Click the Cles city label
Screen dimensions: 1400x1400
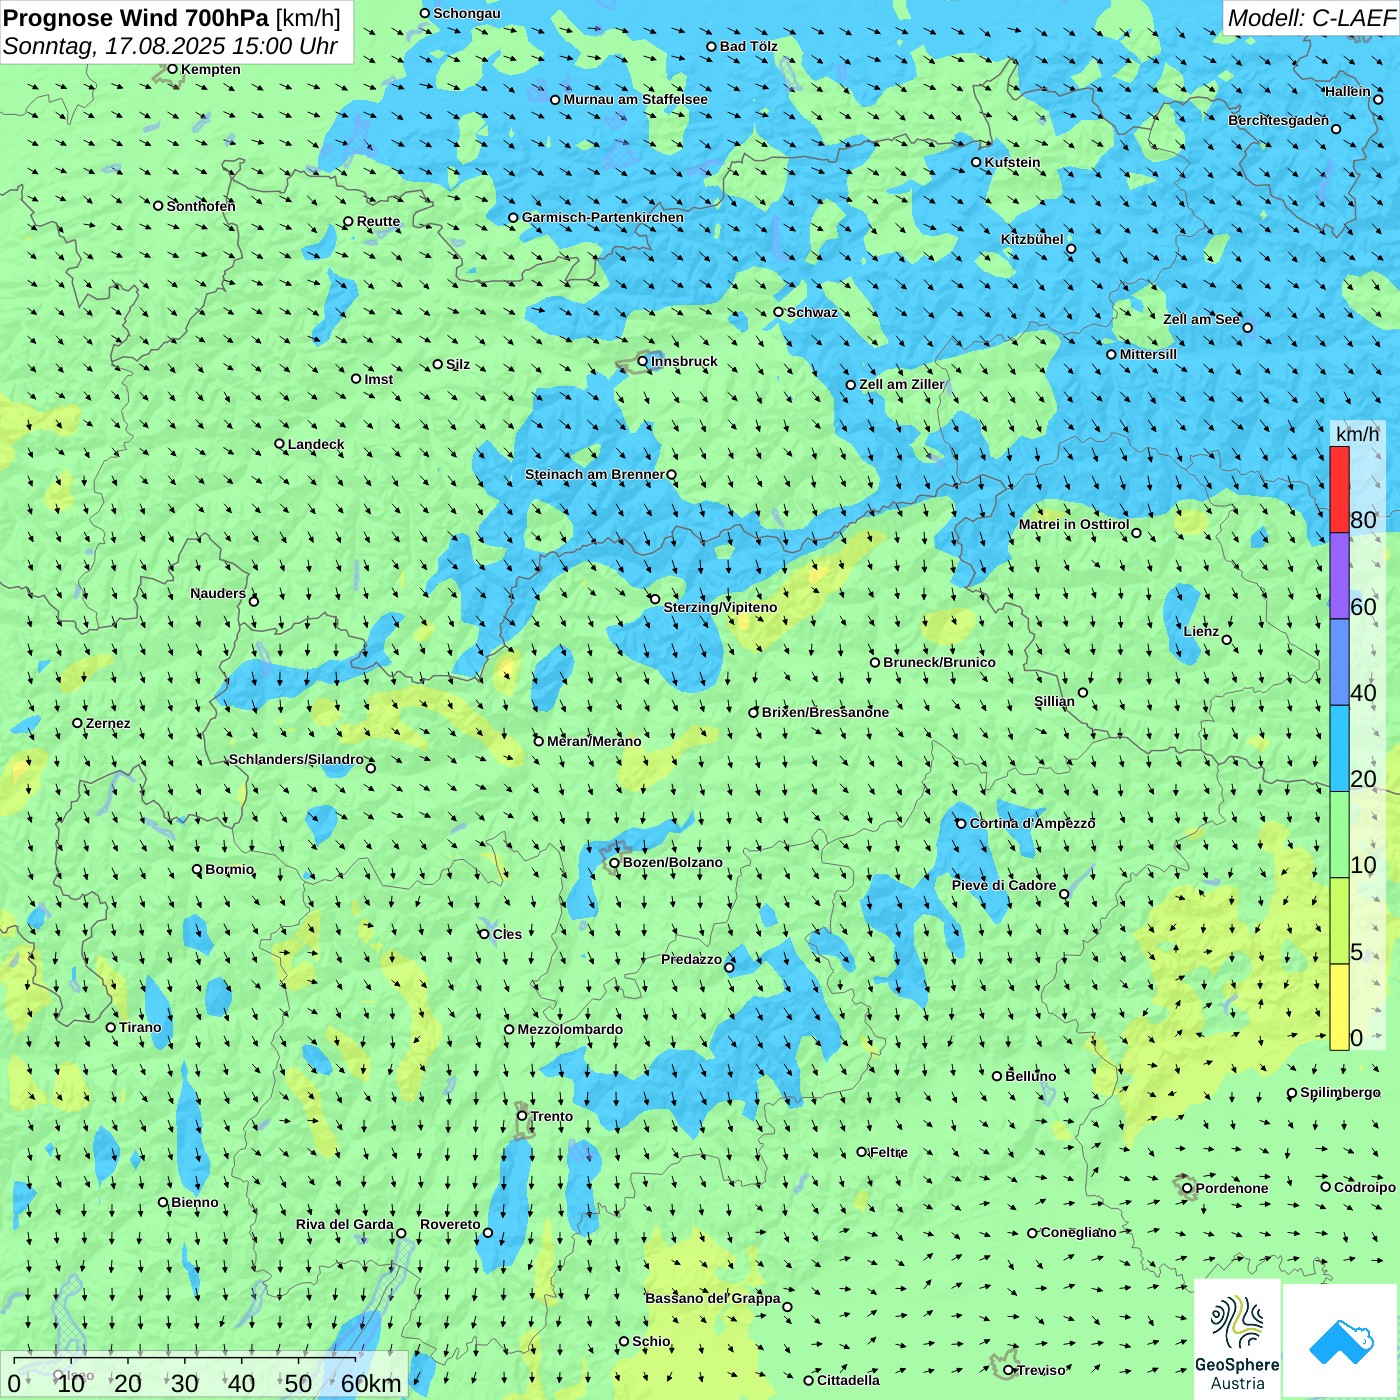[x=507, y=934]
